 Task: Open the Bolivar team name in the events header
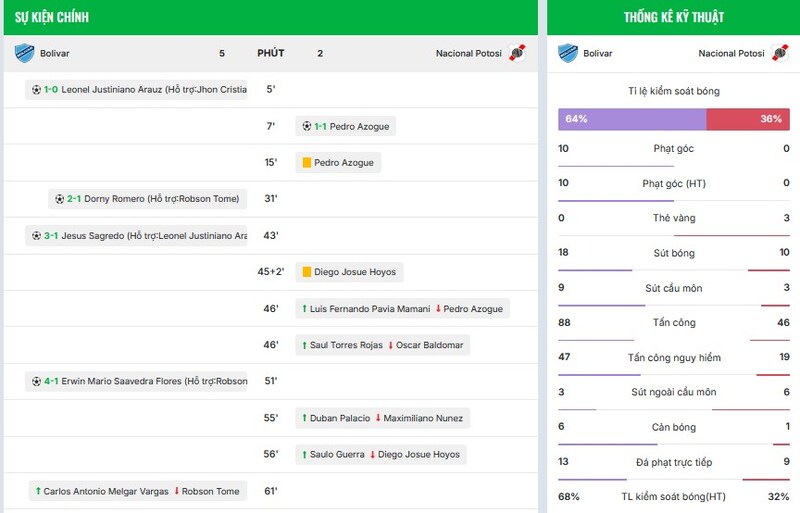55,53
